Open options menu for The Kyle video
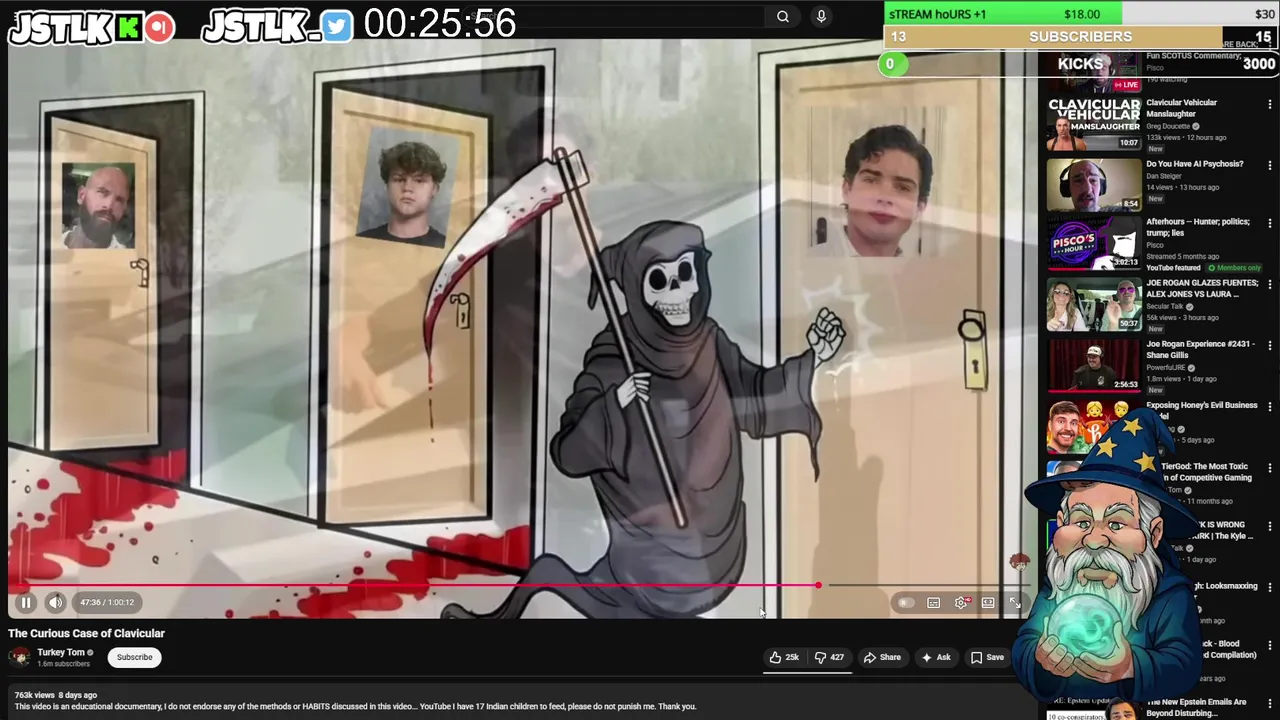Image resolution: width=1280 pixels, height=720 pixels. 1270,525
